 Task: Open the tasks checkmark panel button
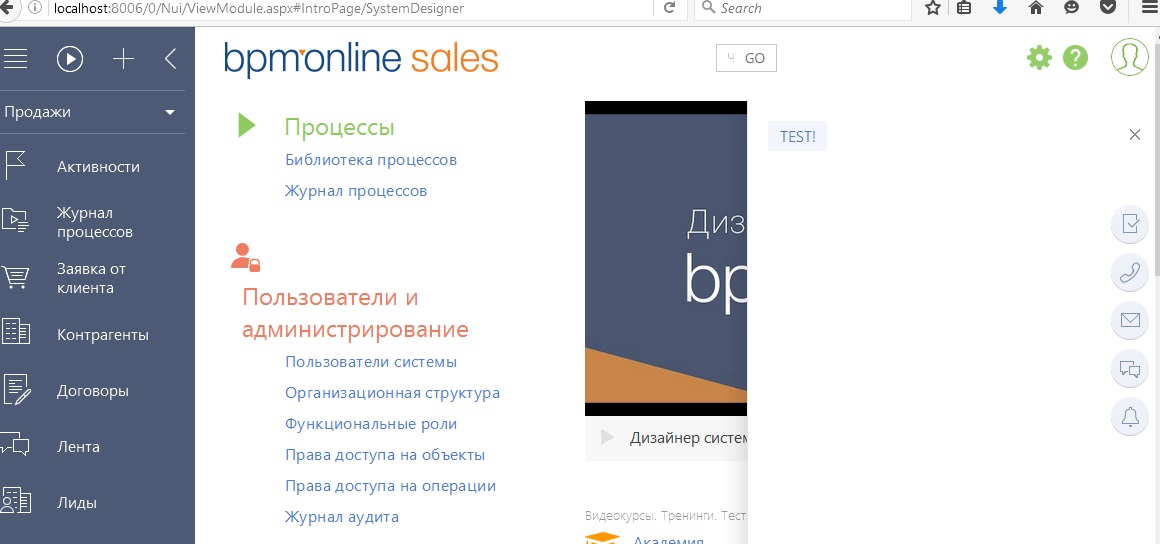[1130, 224]
